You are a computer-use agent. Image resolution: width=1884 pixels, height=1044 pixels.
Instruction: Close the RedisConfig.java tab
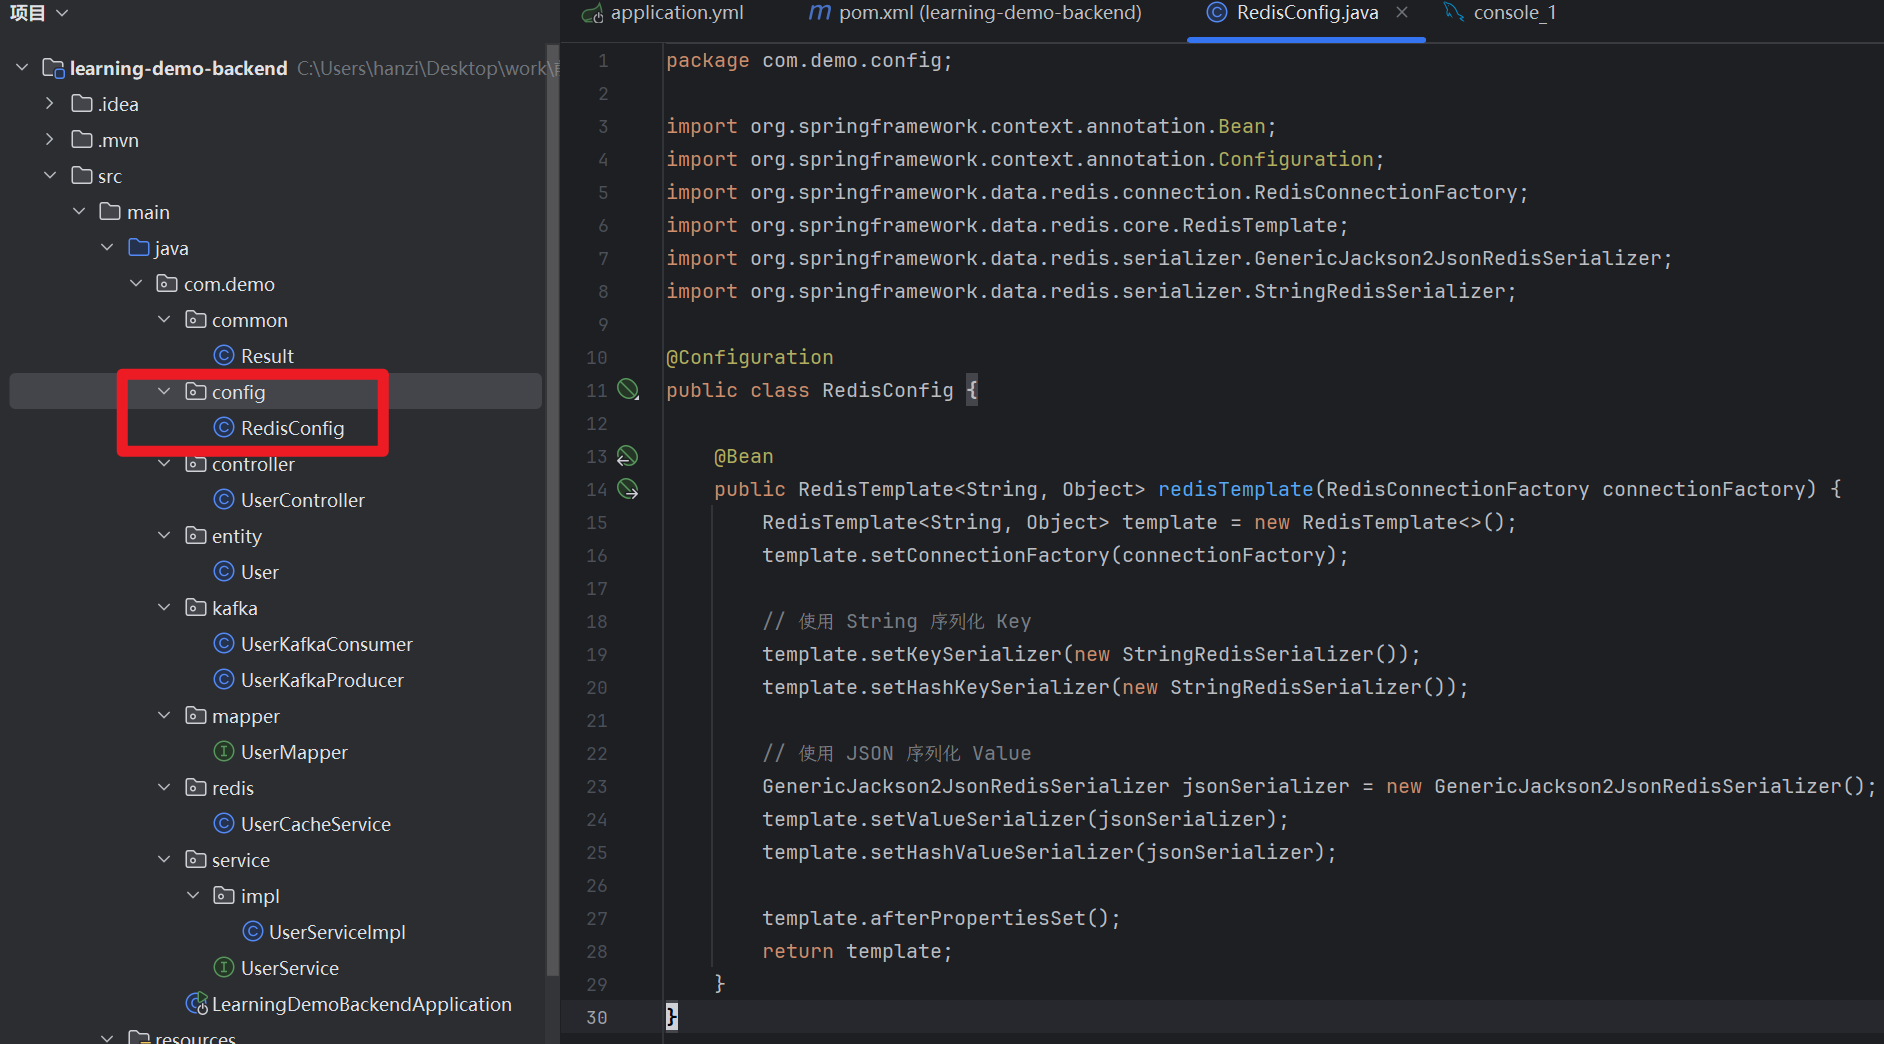[1402, 13]
